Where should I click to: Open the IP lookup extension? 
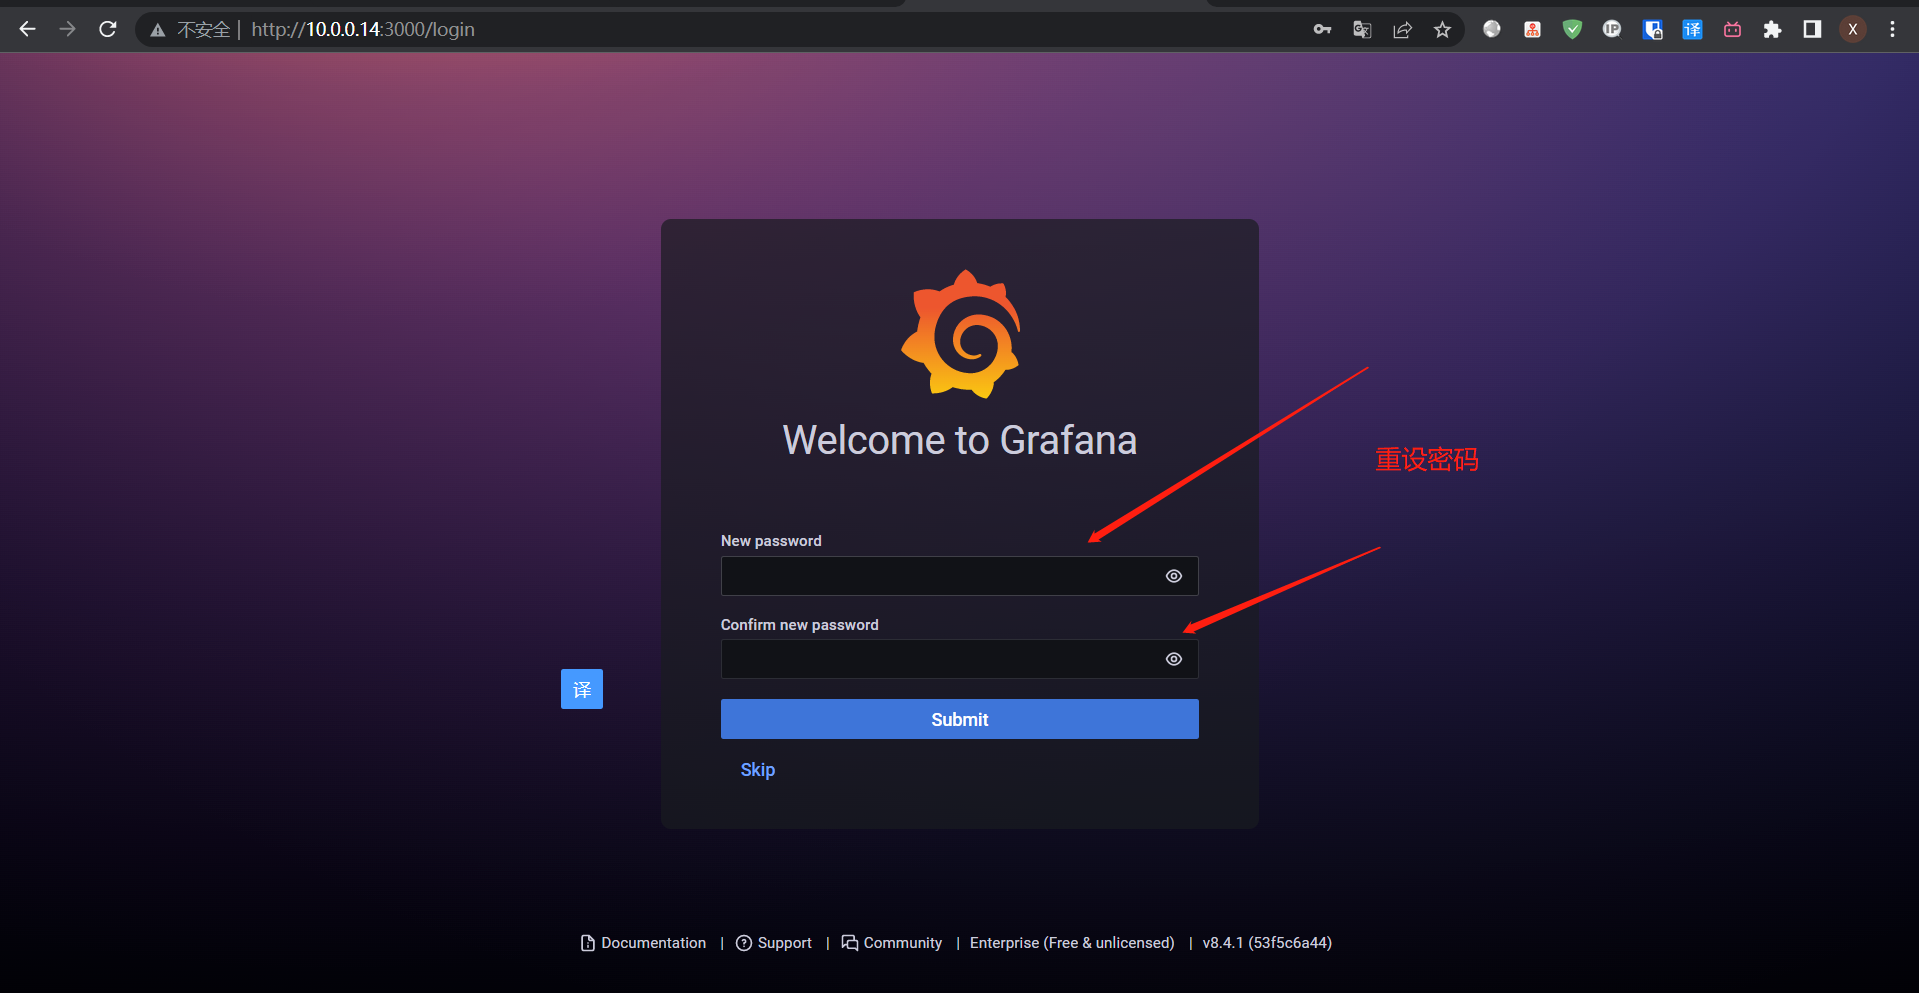1612,29
